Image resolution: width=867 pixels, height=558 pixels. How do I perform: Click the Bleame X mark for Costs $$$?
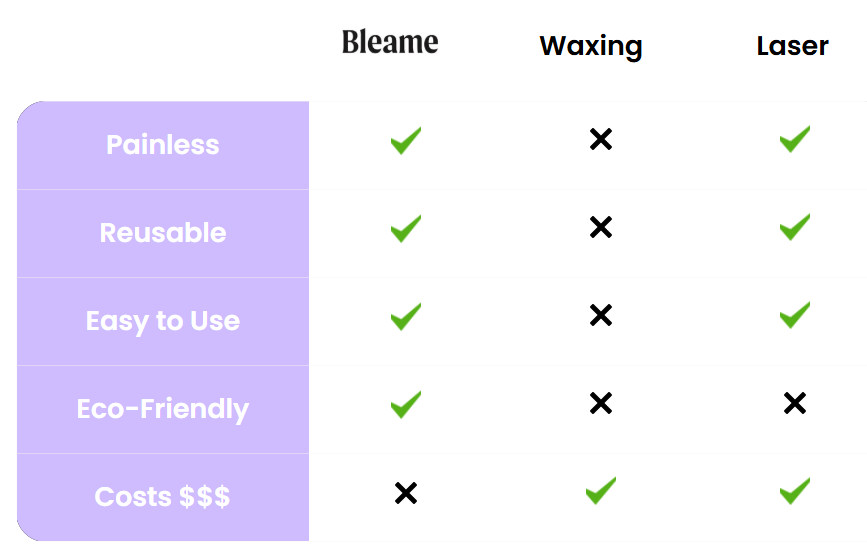pyautogui.click(x=405, y=493)
